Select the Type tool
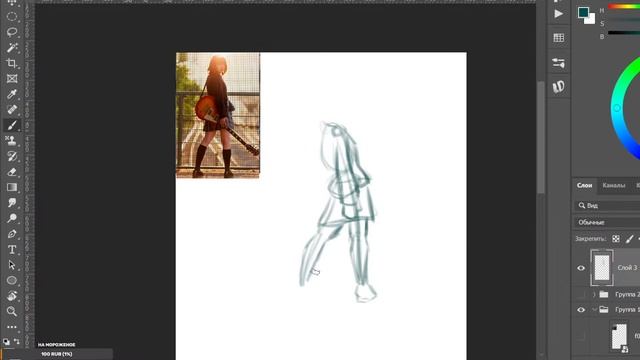The width and height of the screenshot is (640, 360). click(x=12, y=249)
